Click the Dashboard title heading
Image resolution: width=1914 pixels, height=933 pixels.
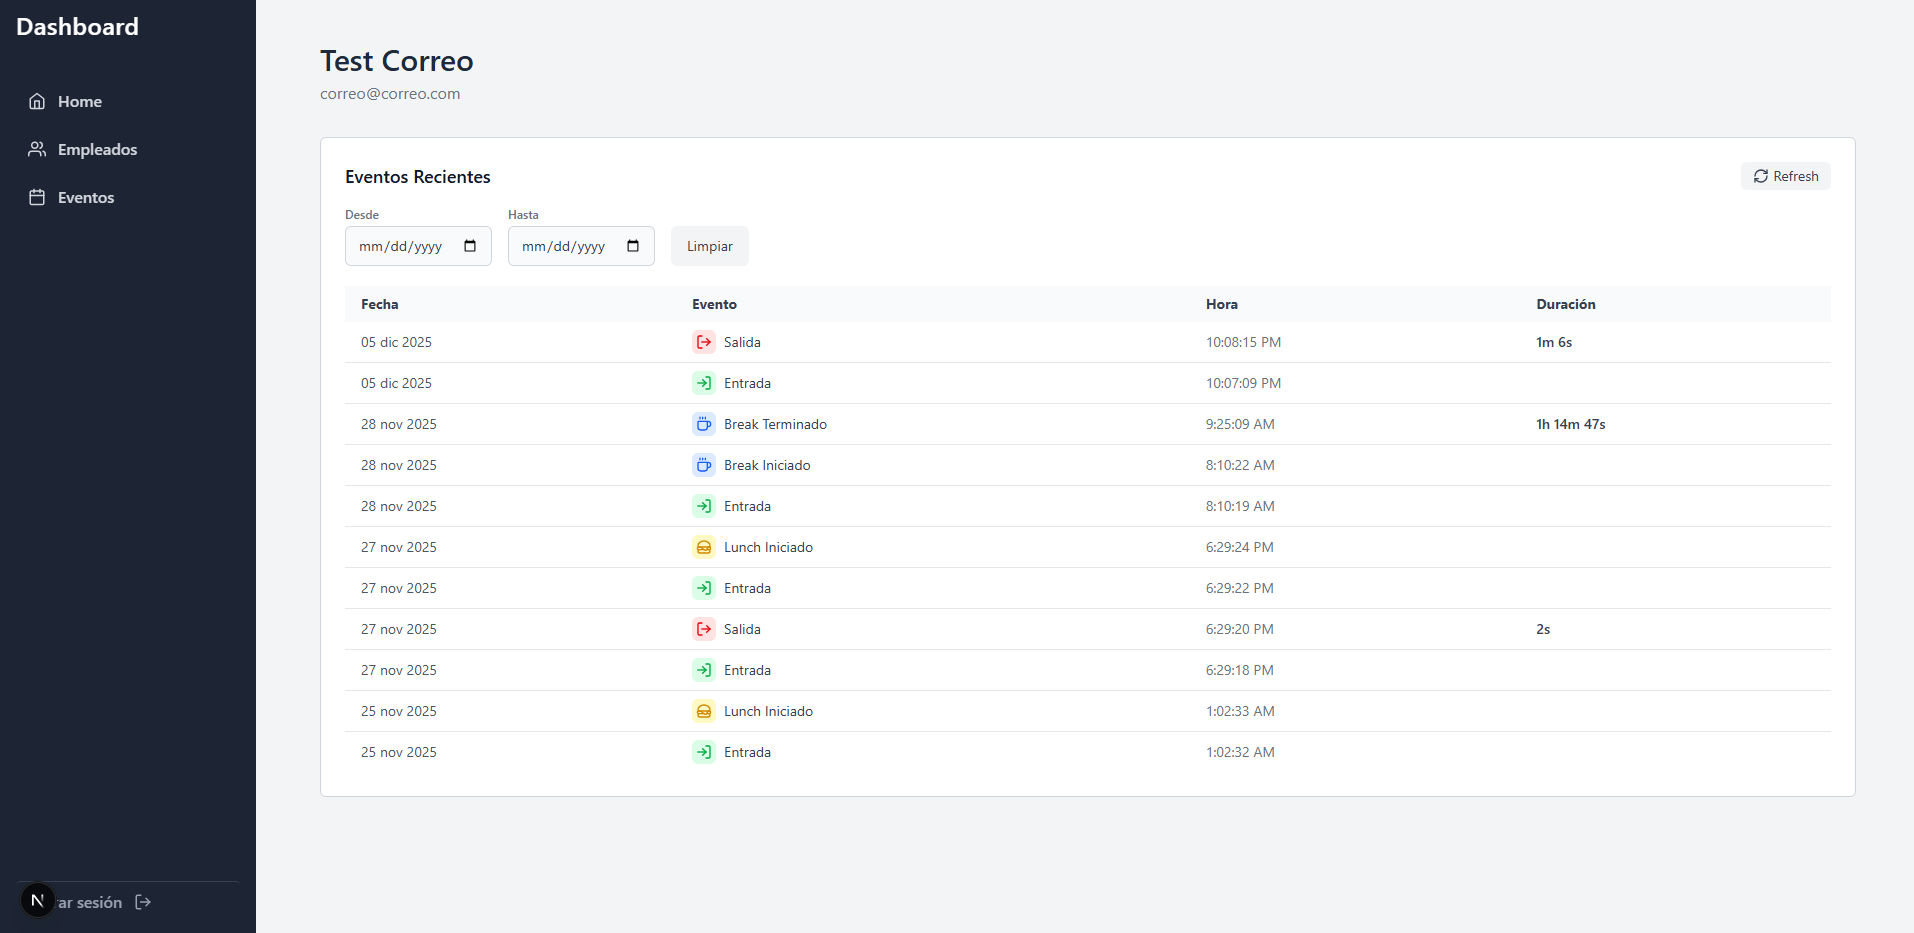pyautogui.click(x=77, y=26)
